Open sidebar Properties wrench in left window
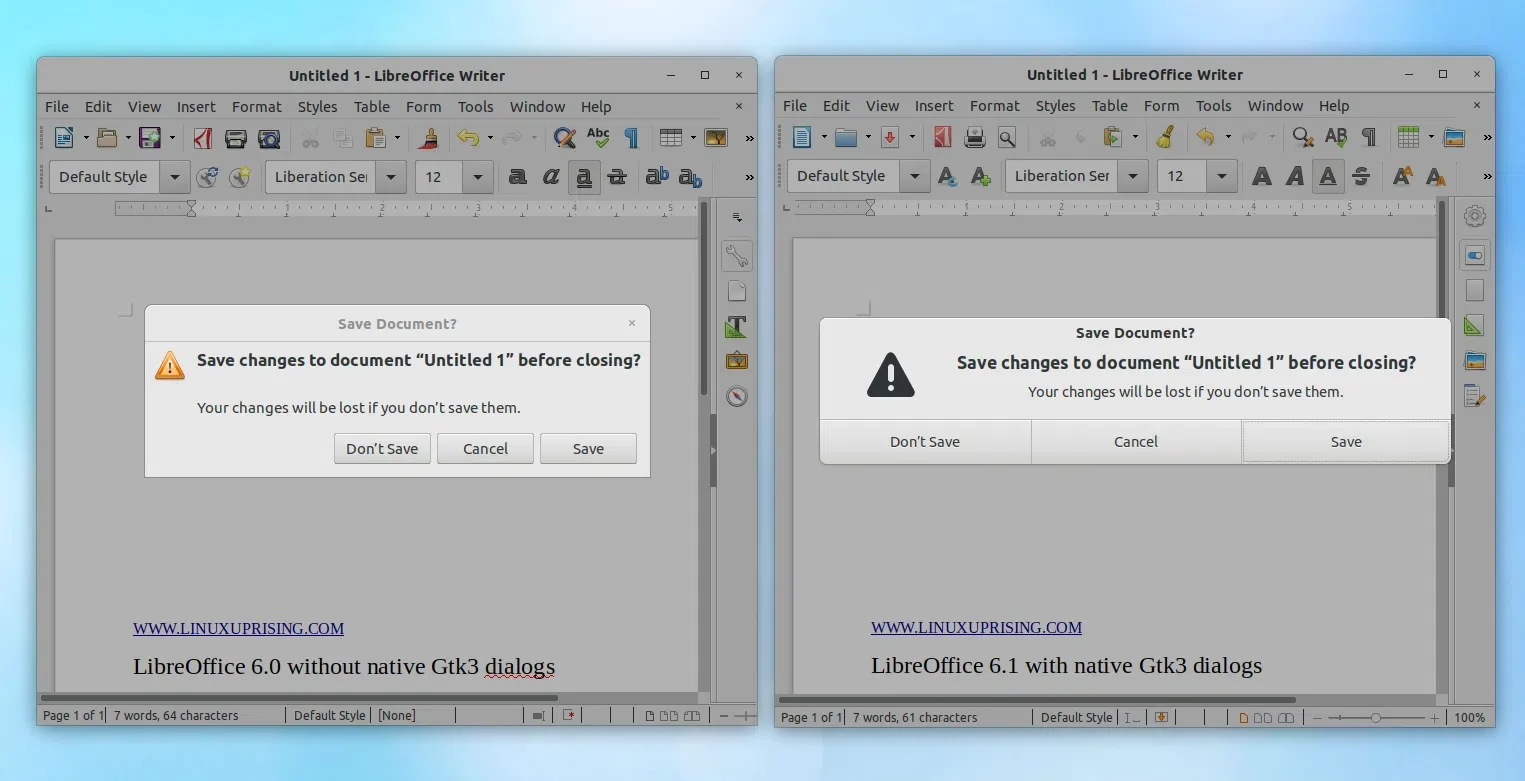 click(737, 256)
